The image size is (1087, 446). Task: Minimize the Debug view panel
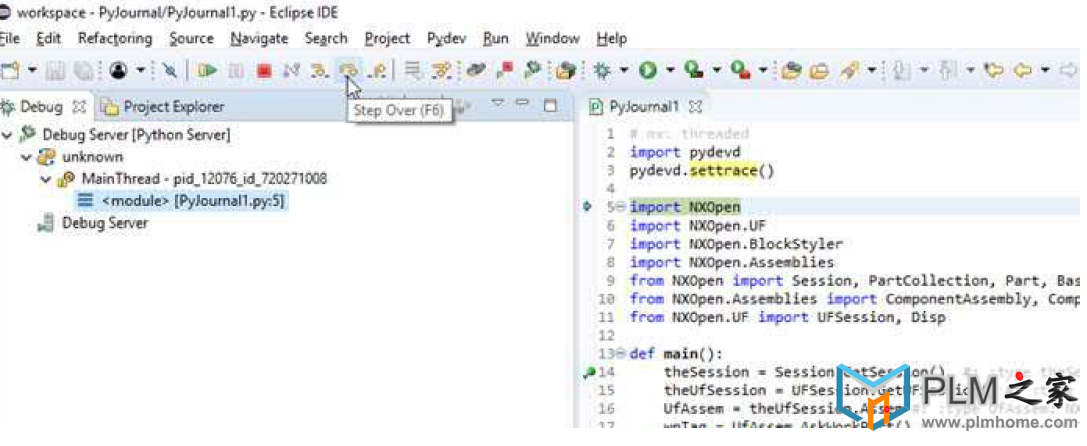(523, 103)
